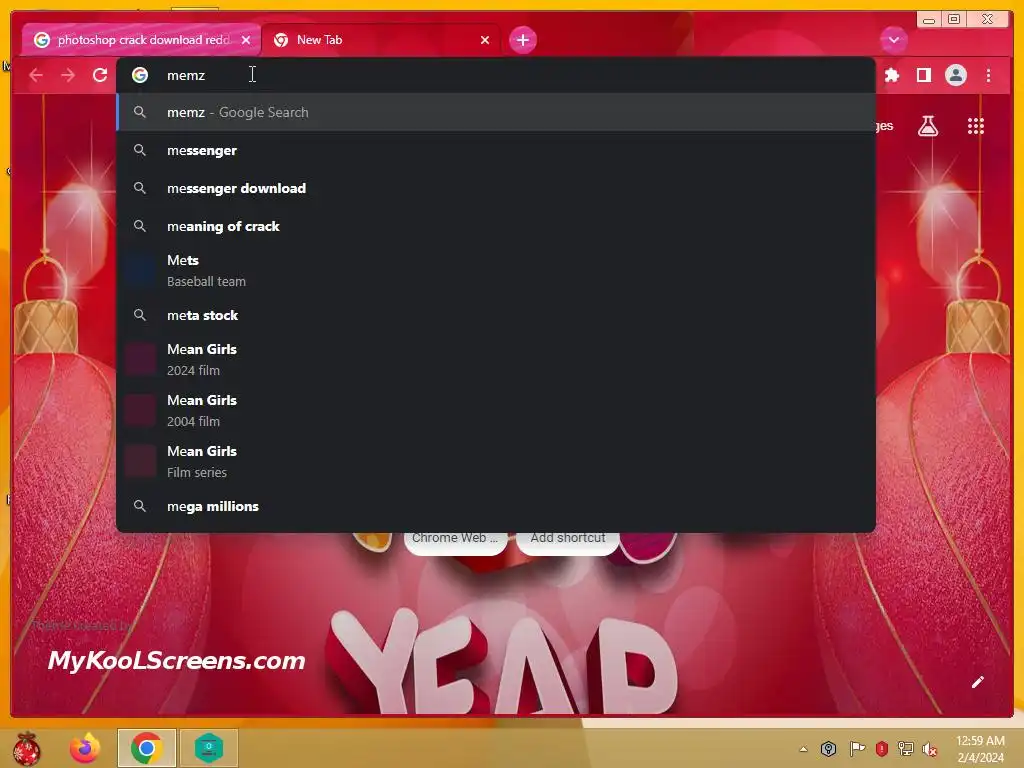Click the Action Center flag tray icon

(857, 748)
